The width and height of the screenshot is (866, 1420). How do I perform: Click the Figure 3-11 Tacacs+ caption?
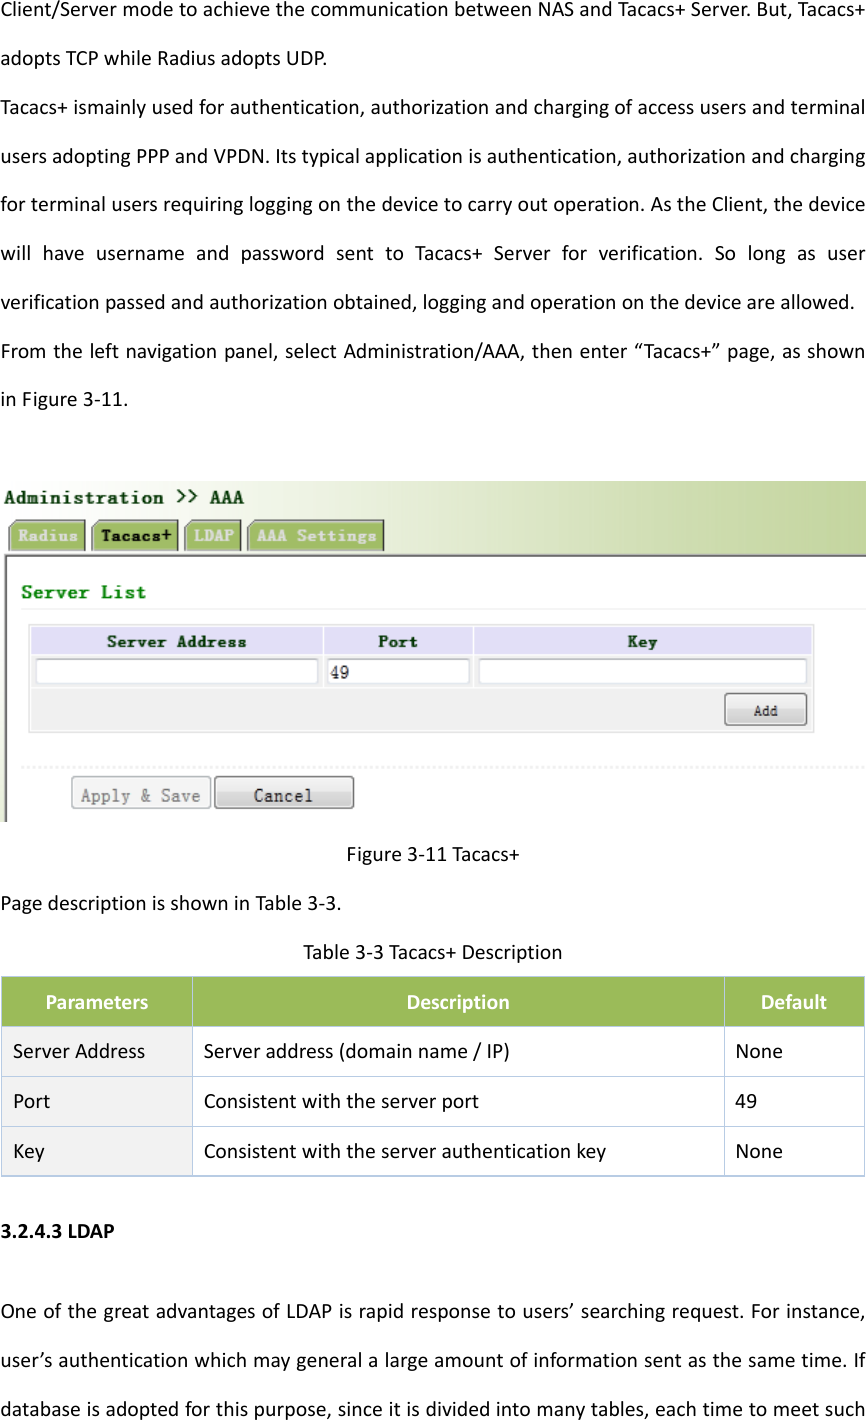(433, 854)
